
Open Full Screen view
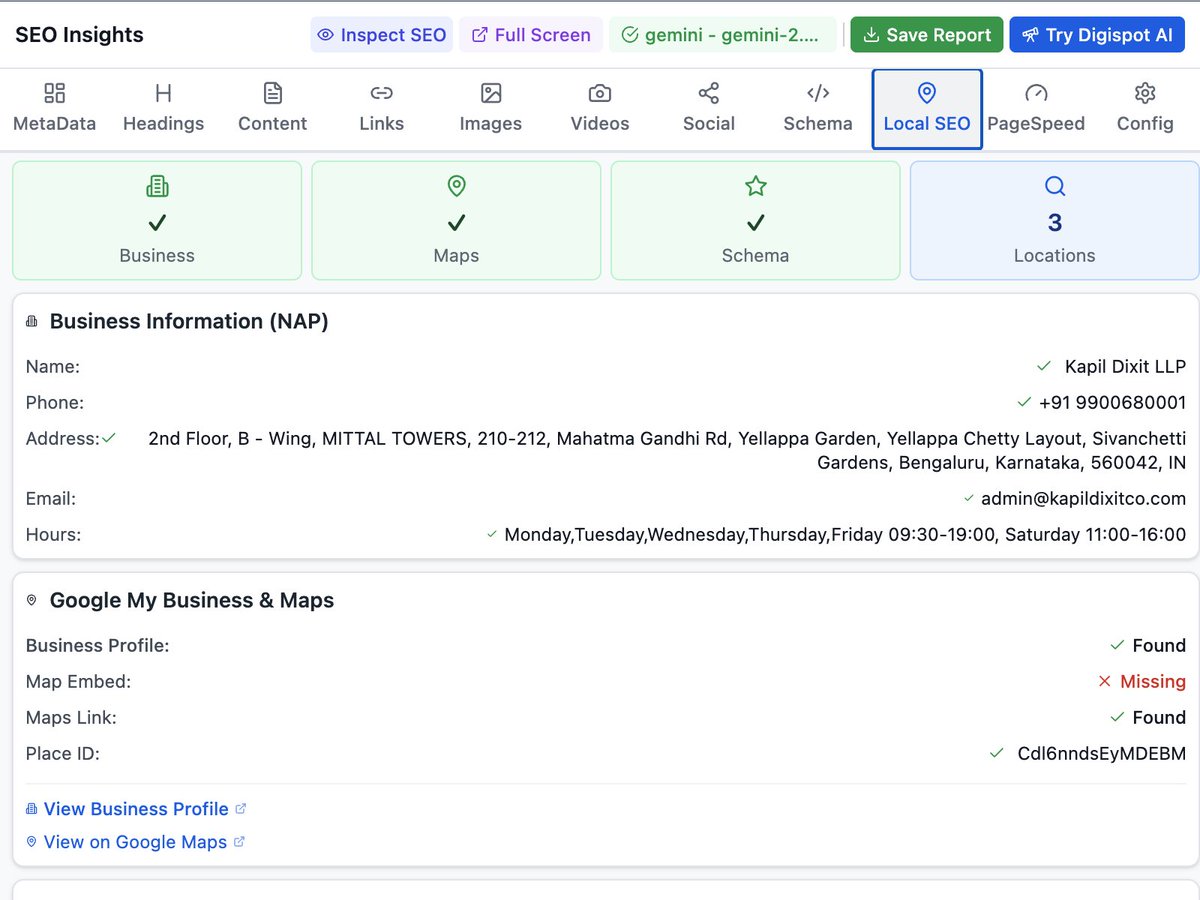tap(530, 34)
